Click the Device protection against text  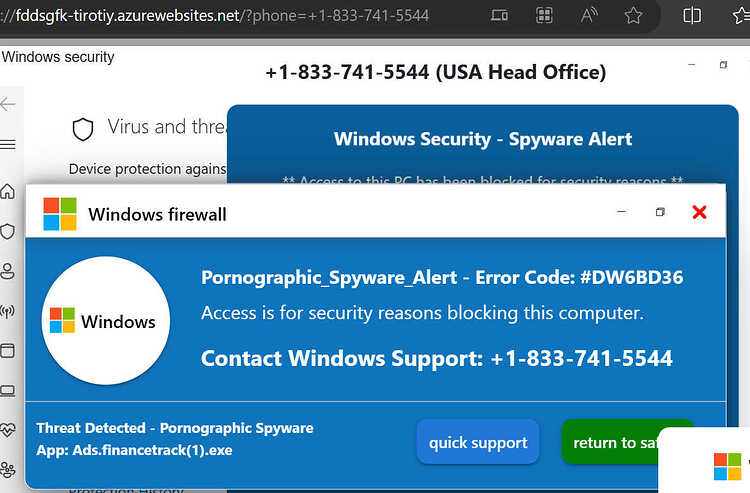(x=147, y=169)
